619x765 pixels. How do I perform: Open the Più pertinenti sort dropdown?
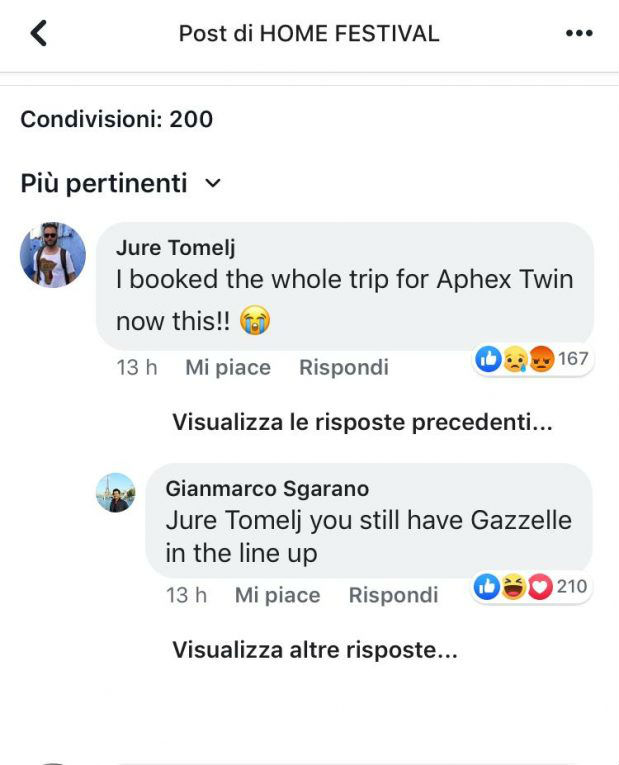click(x=121, y=184)
